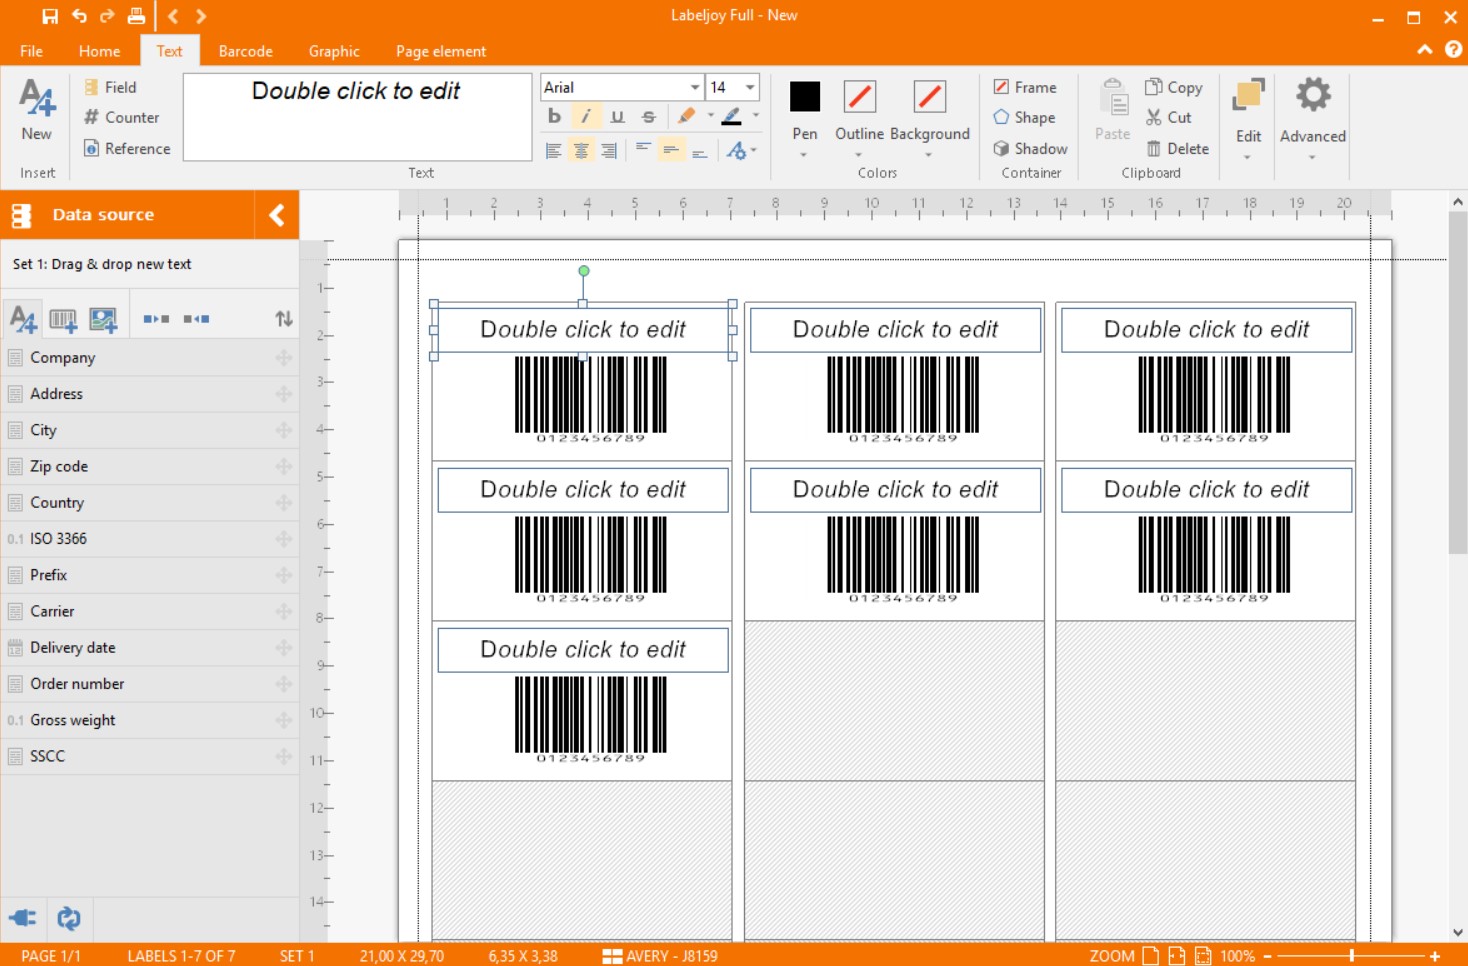Click the Shape container option
Screen dimensions: 1468x966
pyautogui.click(x=1024, y=117)
